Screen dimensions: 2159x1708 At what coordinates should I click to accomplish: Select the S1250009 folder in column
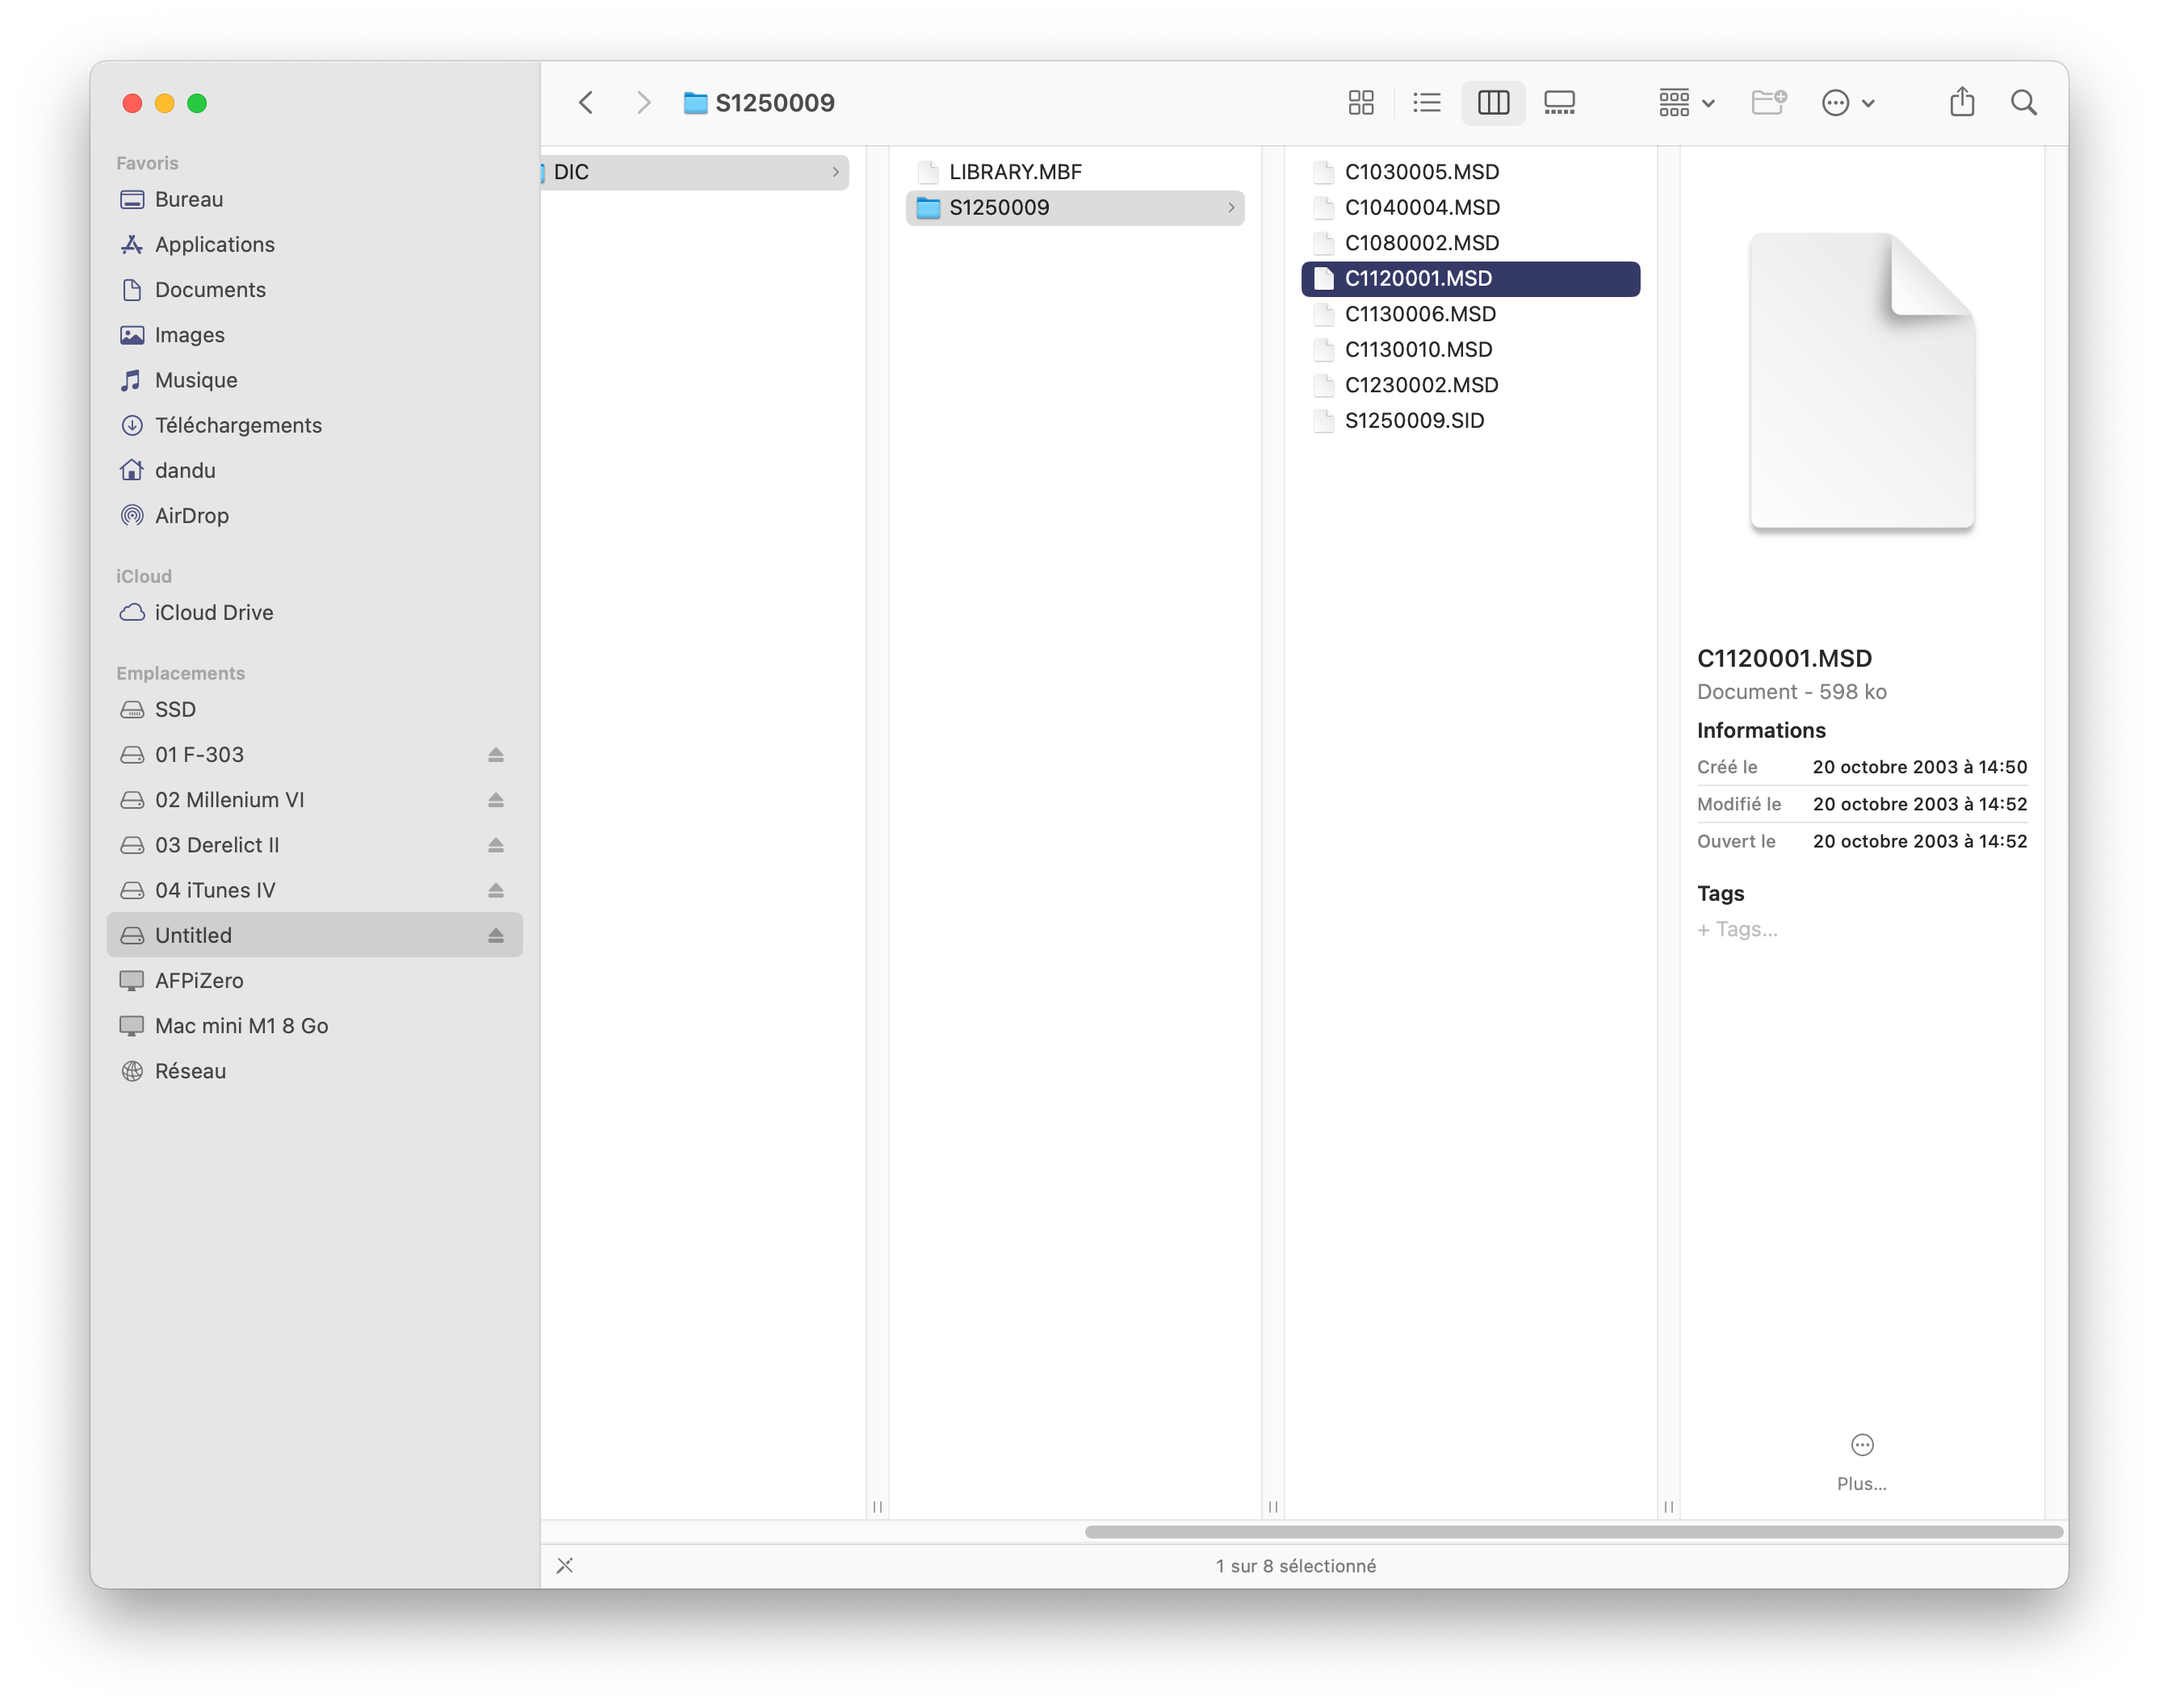(x=1074, y=207)
